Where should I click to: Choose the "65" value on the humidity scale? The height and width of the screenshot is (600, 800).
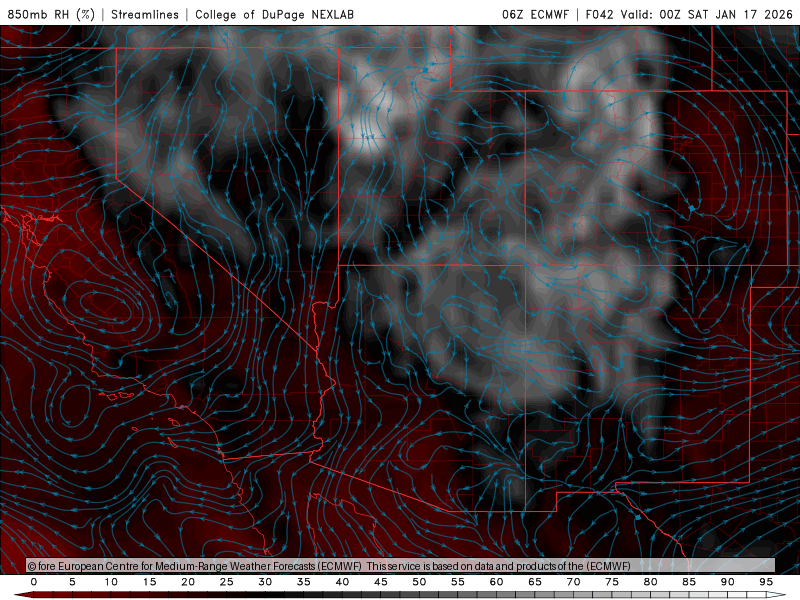535,582
